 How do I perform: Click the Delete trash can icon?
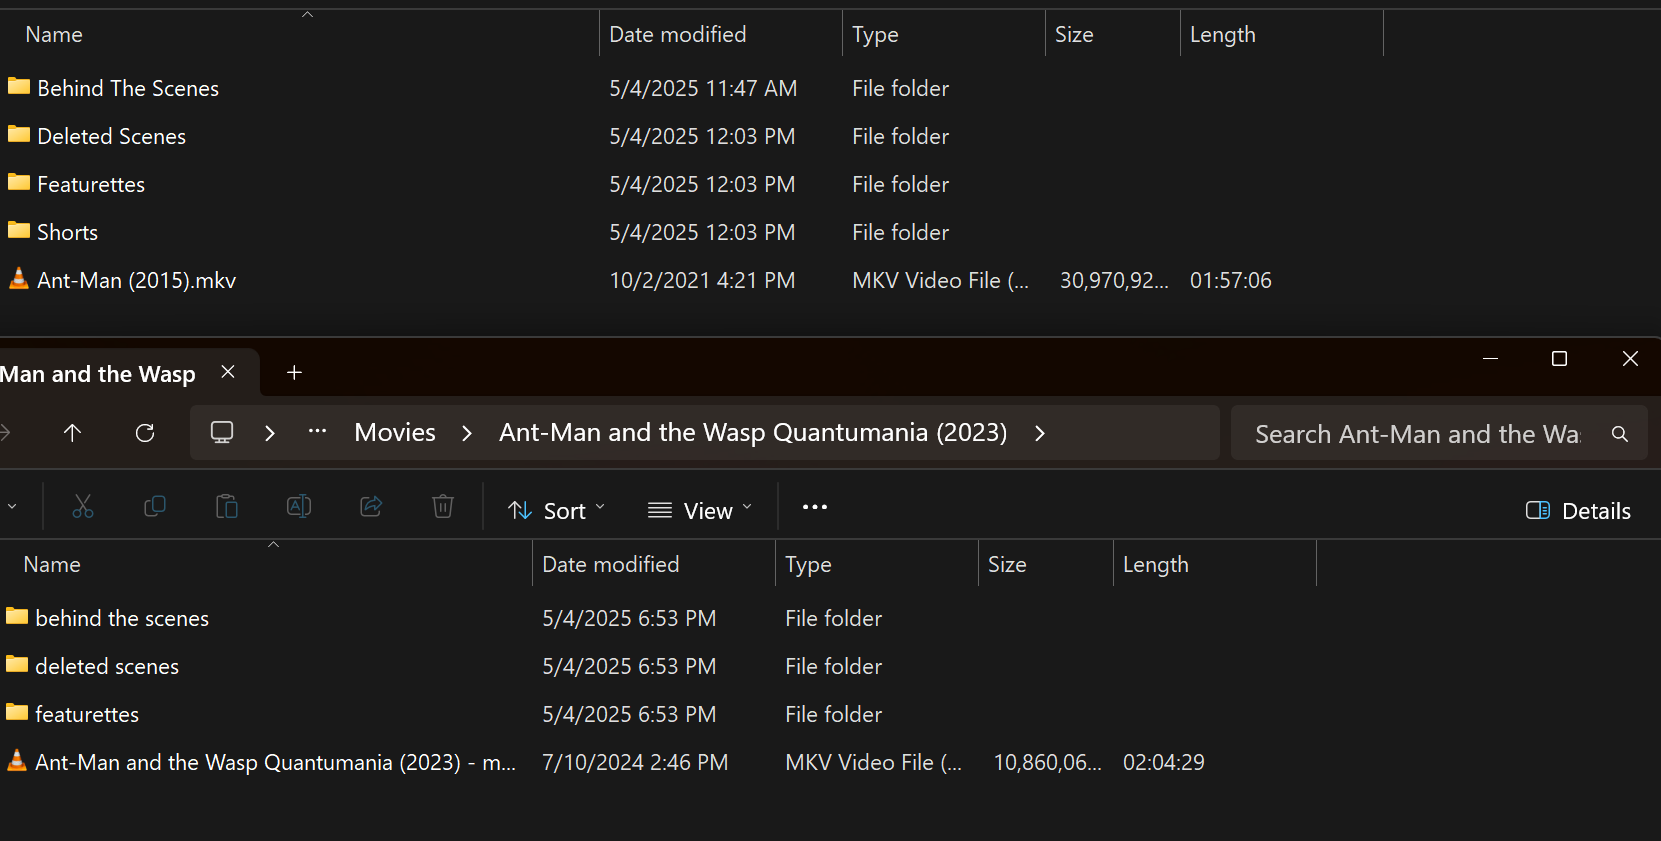[x=443, y=507]
